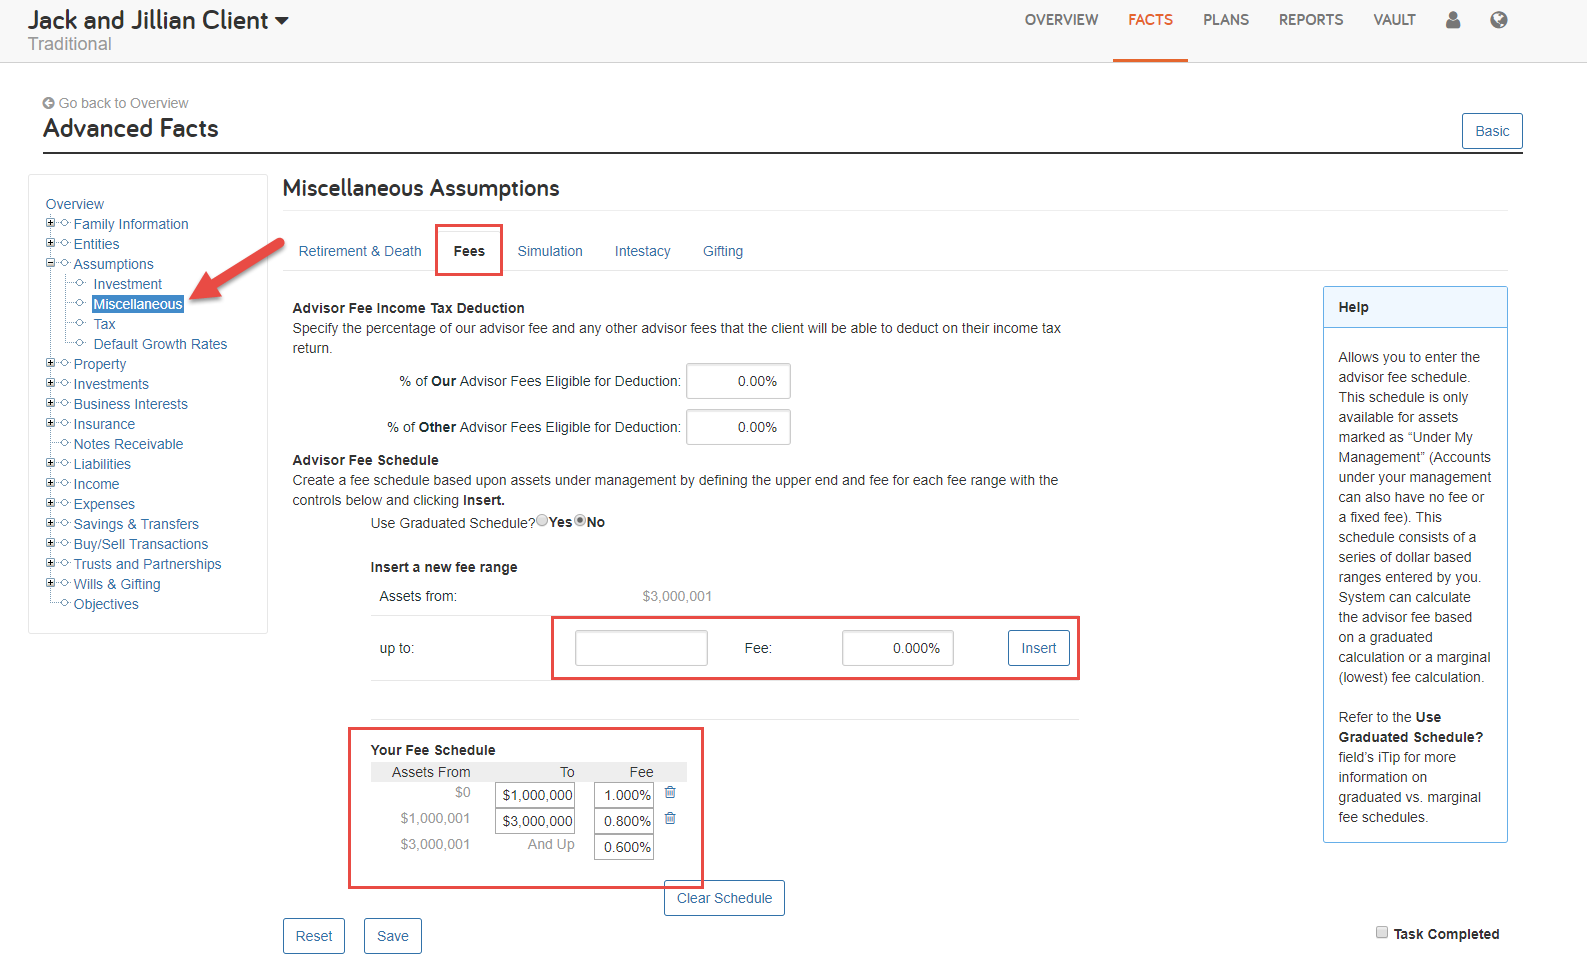Click the 'up to' amount field
1587x978 pixels.
point(641,648)
